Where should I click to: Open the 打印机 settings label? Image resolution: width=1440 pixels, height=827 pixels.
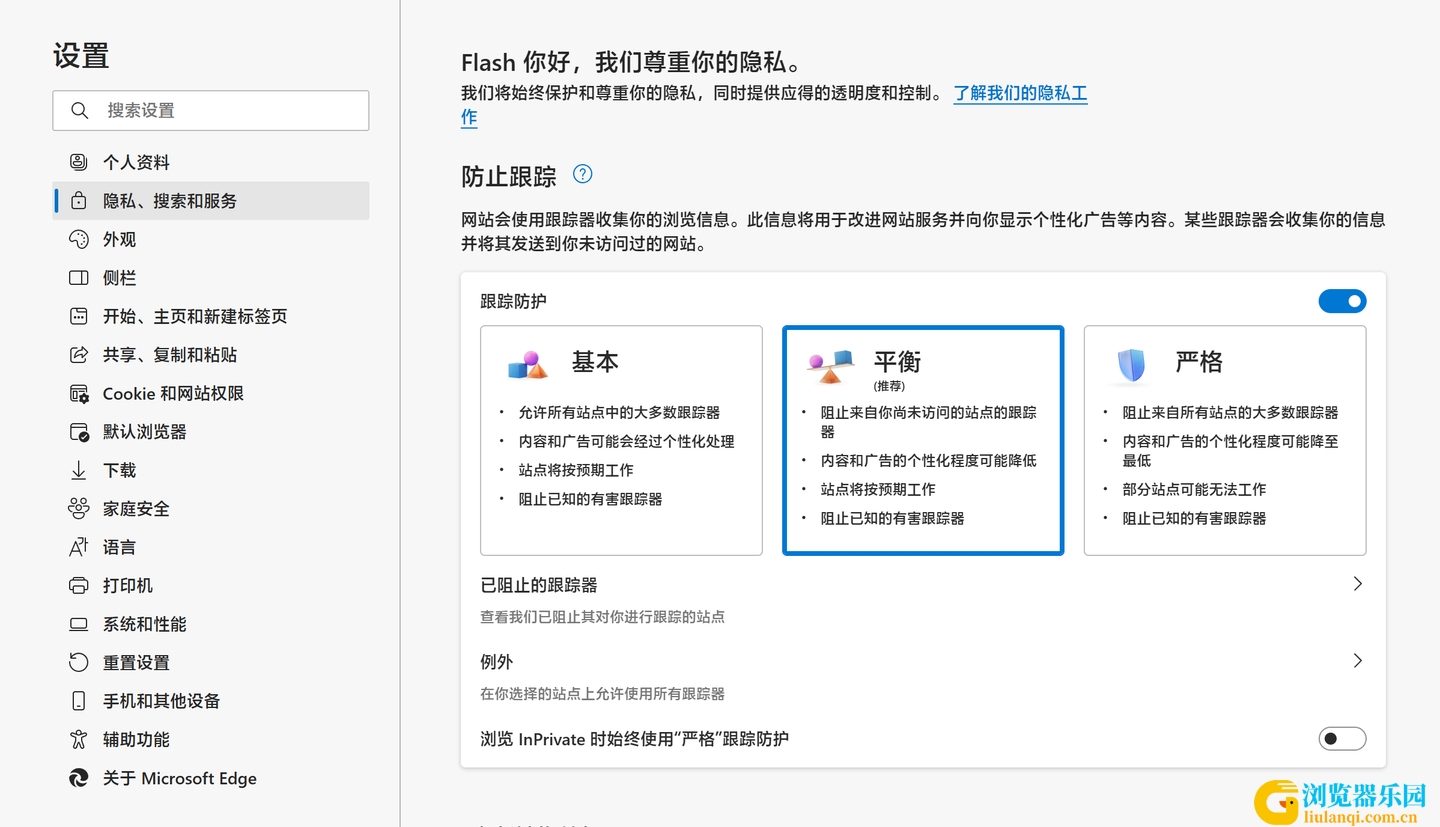pyautogui.click(x=128, y=586)
